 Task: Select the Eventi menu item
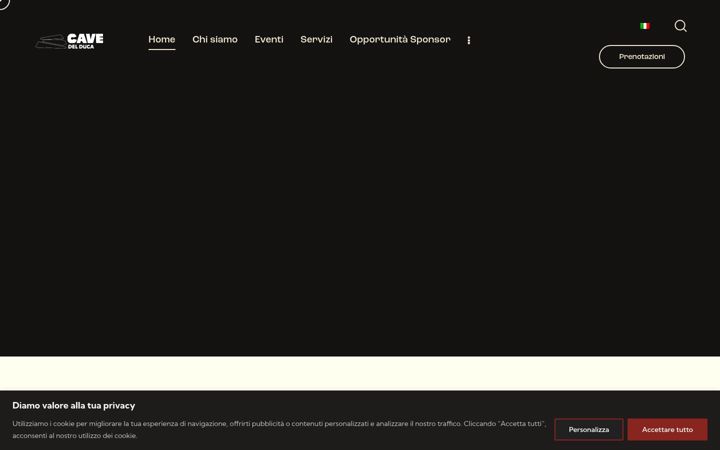269,39
